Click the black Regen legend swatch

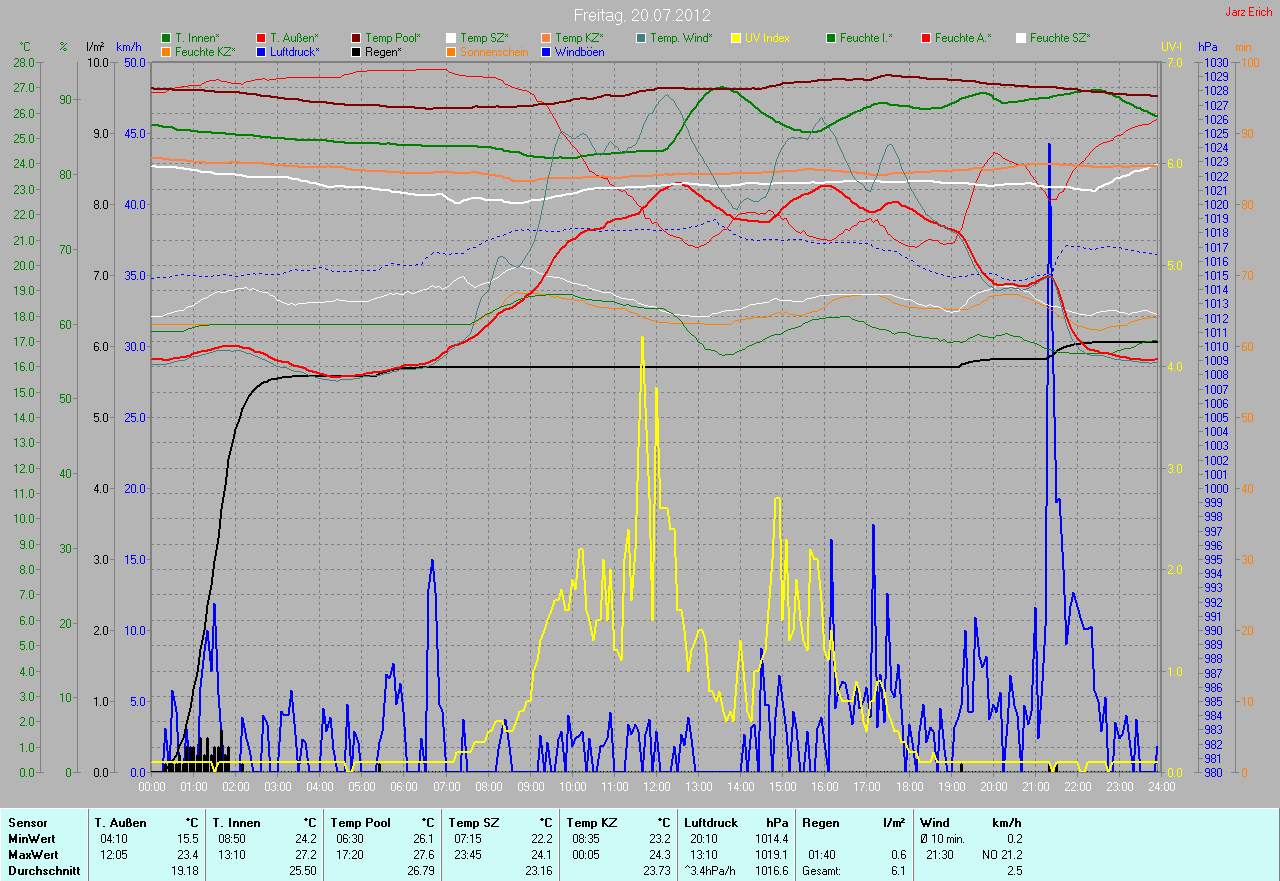point(356,51)
